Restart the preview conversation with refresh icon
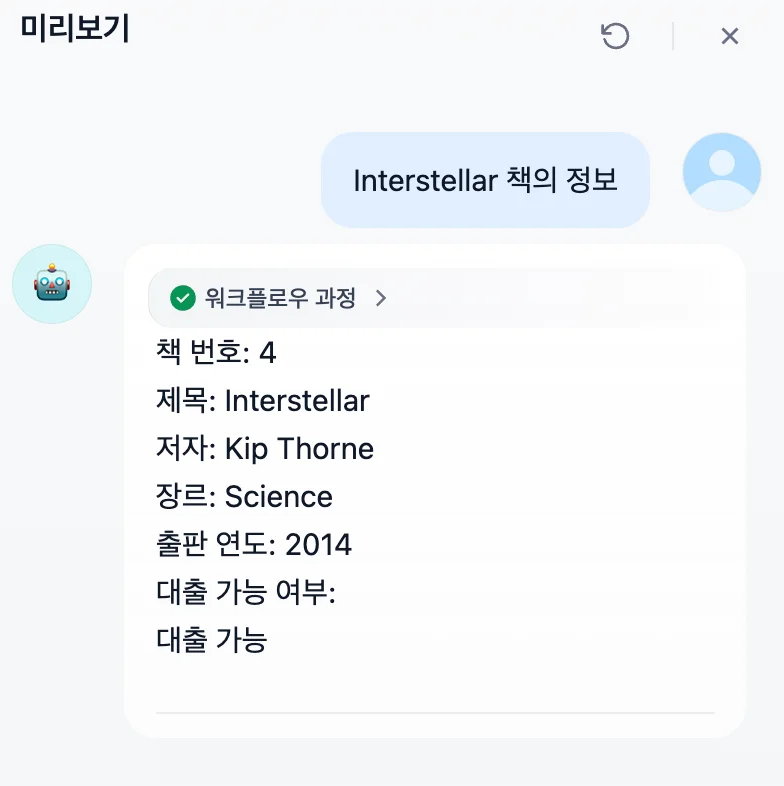The image size is (784, 786). coord(615,37)
